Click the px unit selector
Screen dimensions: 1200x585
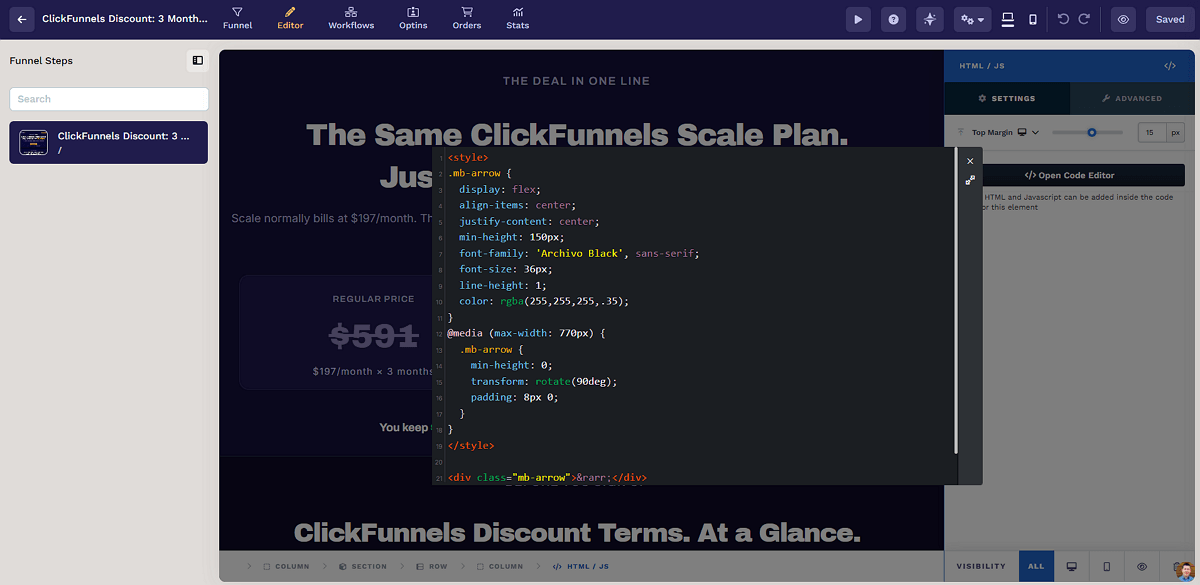[x=1175, y=132]
